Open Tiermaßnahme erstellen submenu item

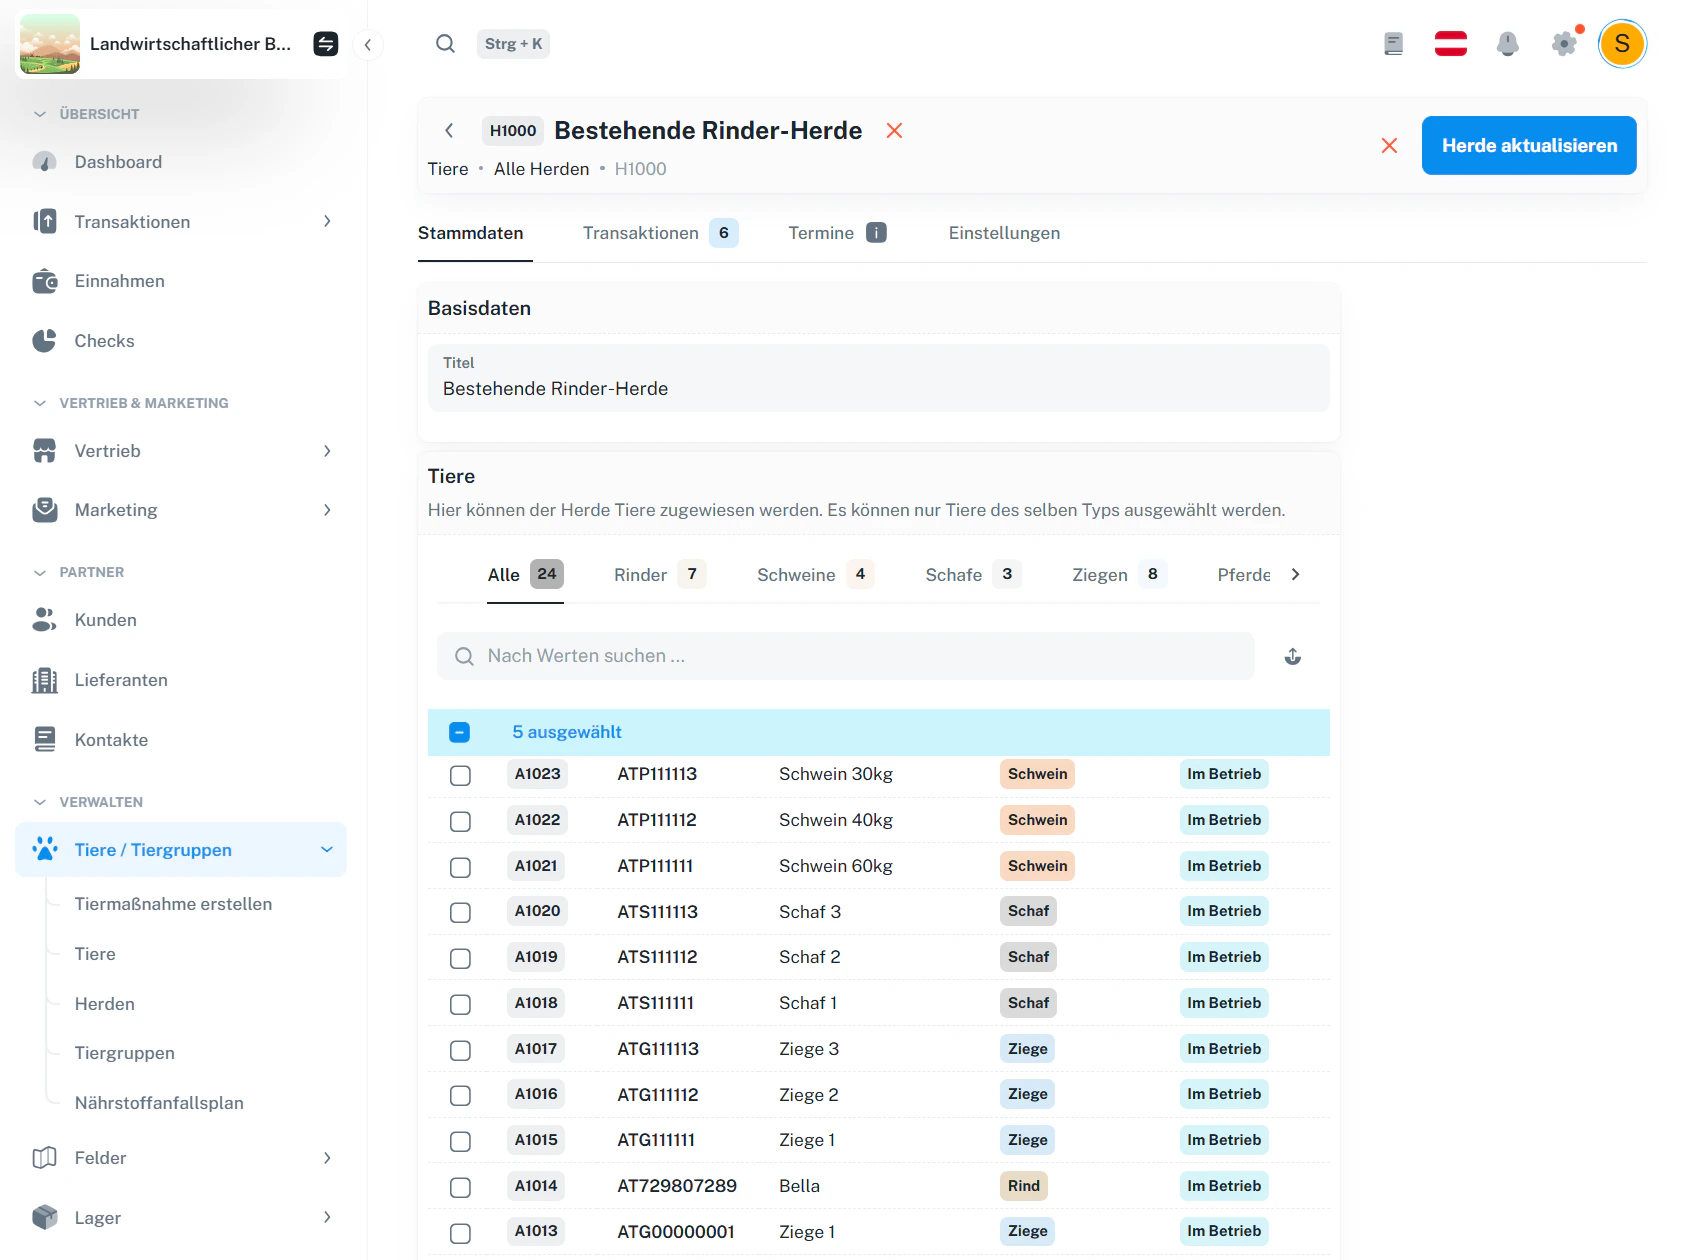[173, 904]
